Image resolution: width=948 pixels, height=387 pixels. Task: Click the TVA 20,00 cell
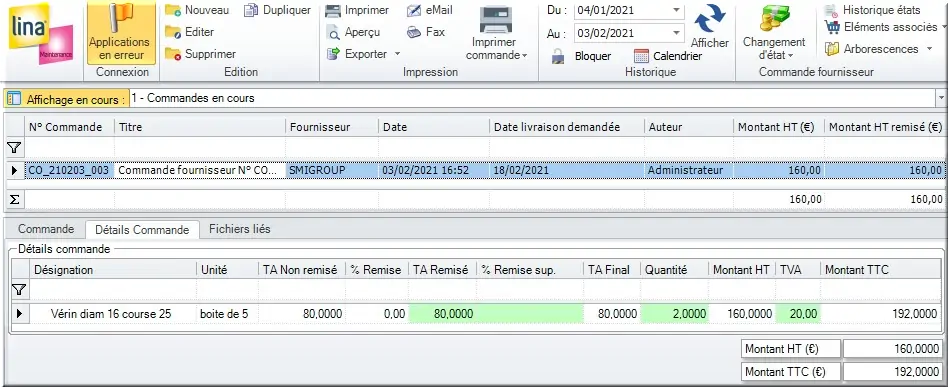point(798,314)
